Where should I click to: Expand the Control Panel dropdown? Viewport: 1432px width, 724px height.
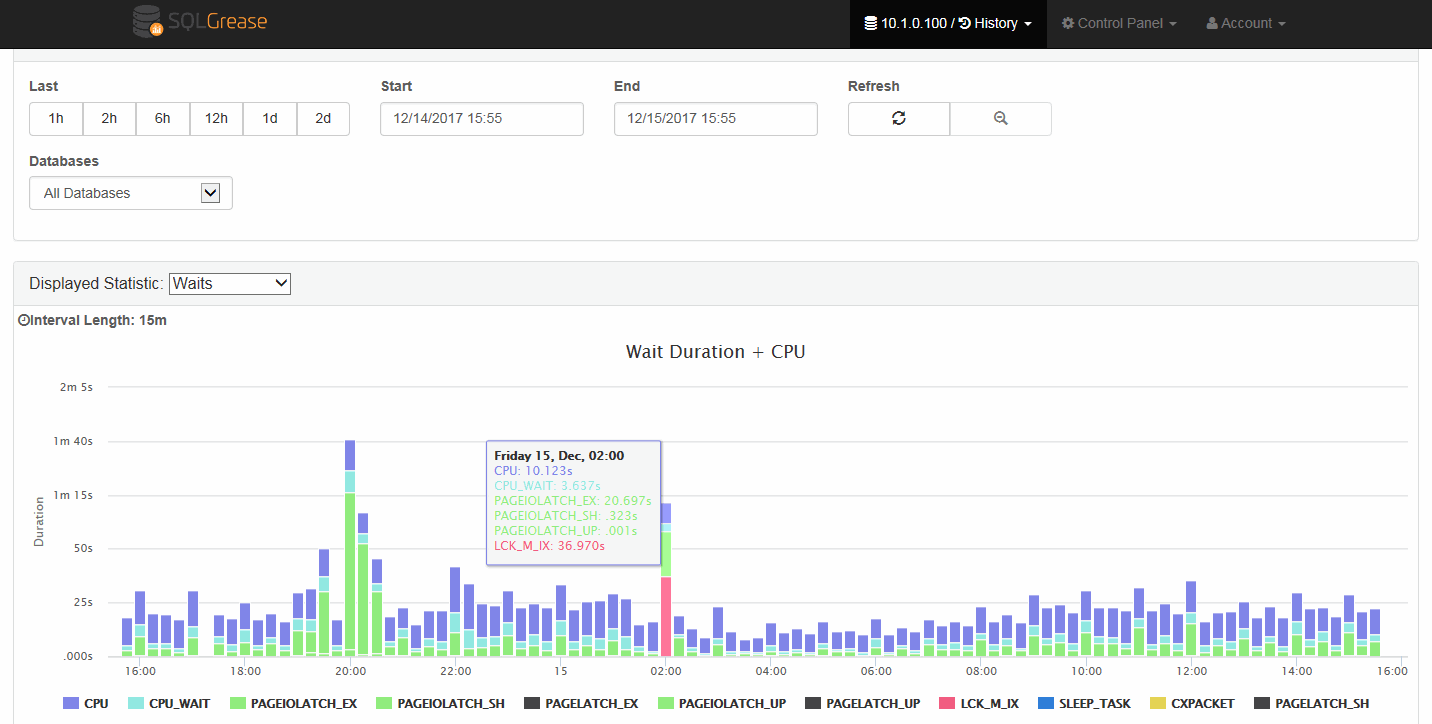pos(1117,22)
